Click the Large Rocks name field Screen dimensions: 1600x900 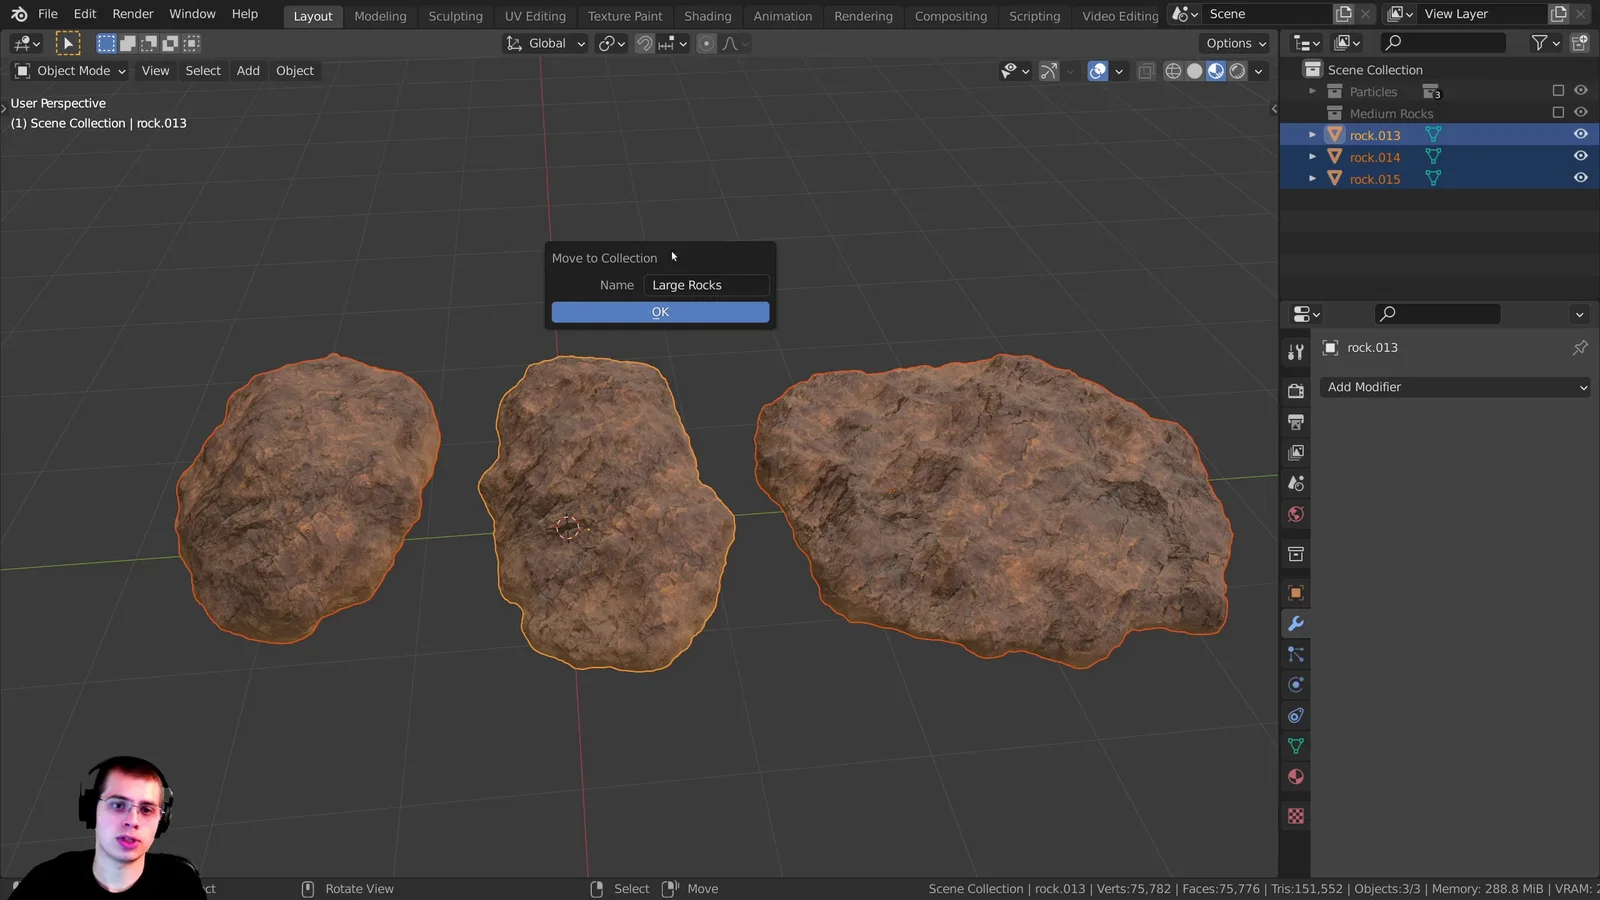pos(706,285)
